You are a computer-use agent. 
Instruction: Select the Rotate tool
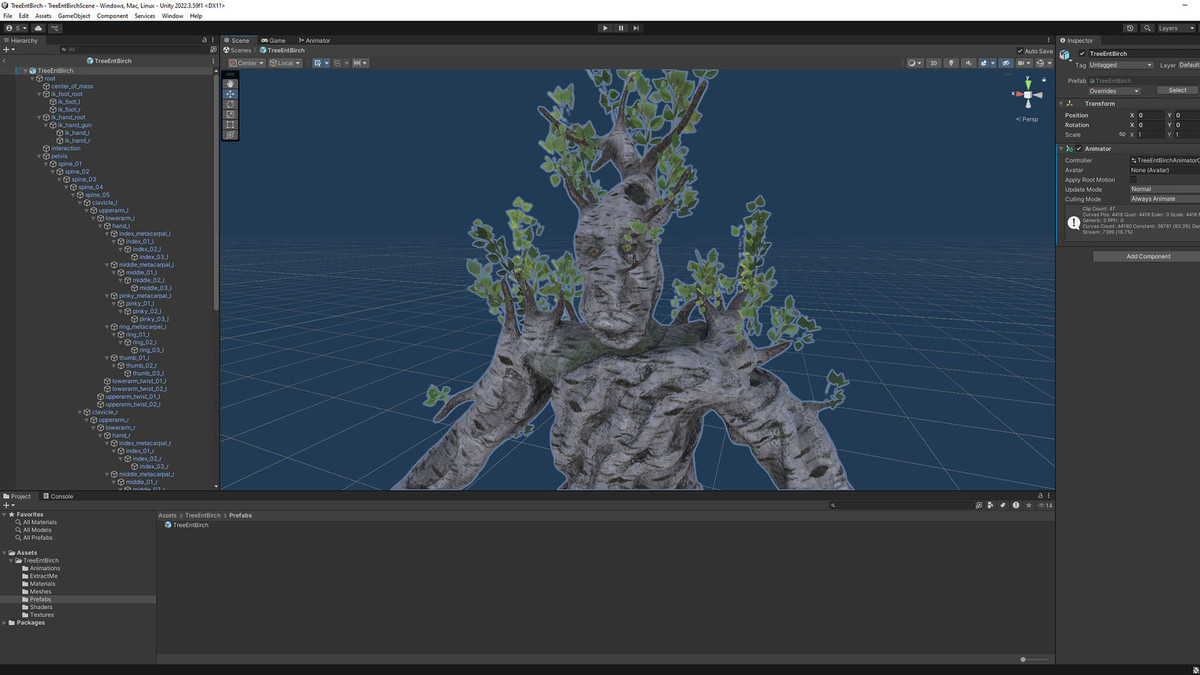point(230,104)
